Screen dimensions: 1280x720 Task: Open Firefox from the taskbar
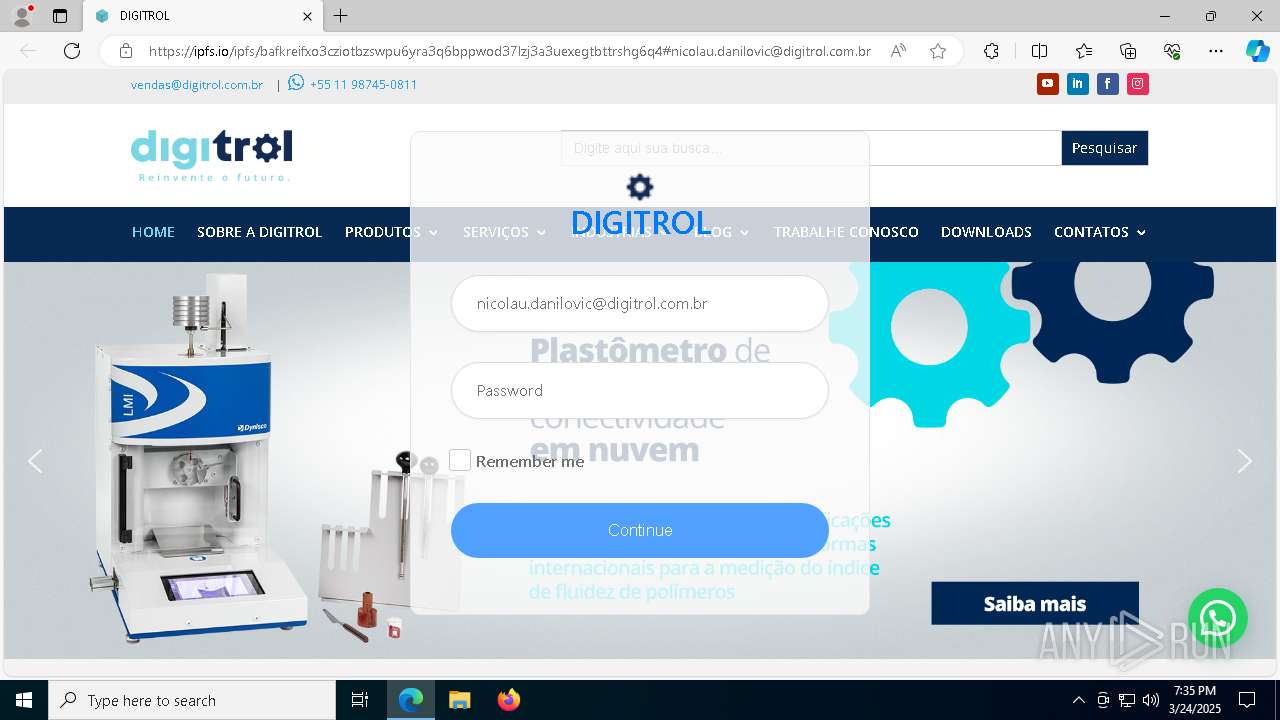click(x=508, y=700)
